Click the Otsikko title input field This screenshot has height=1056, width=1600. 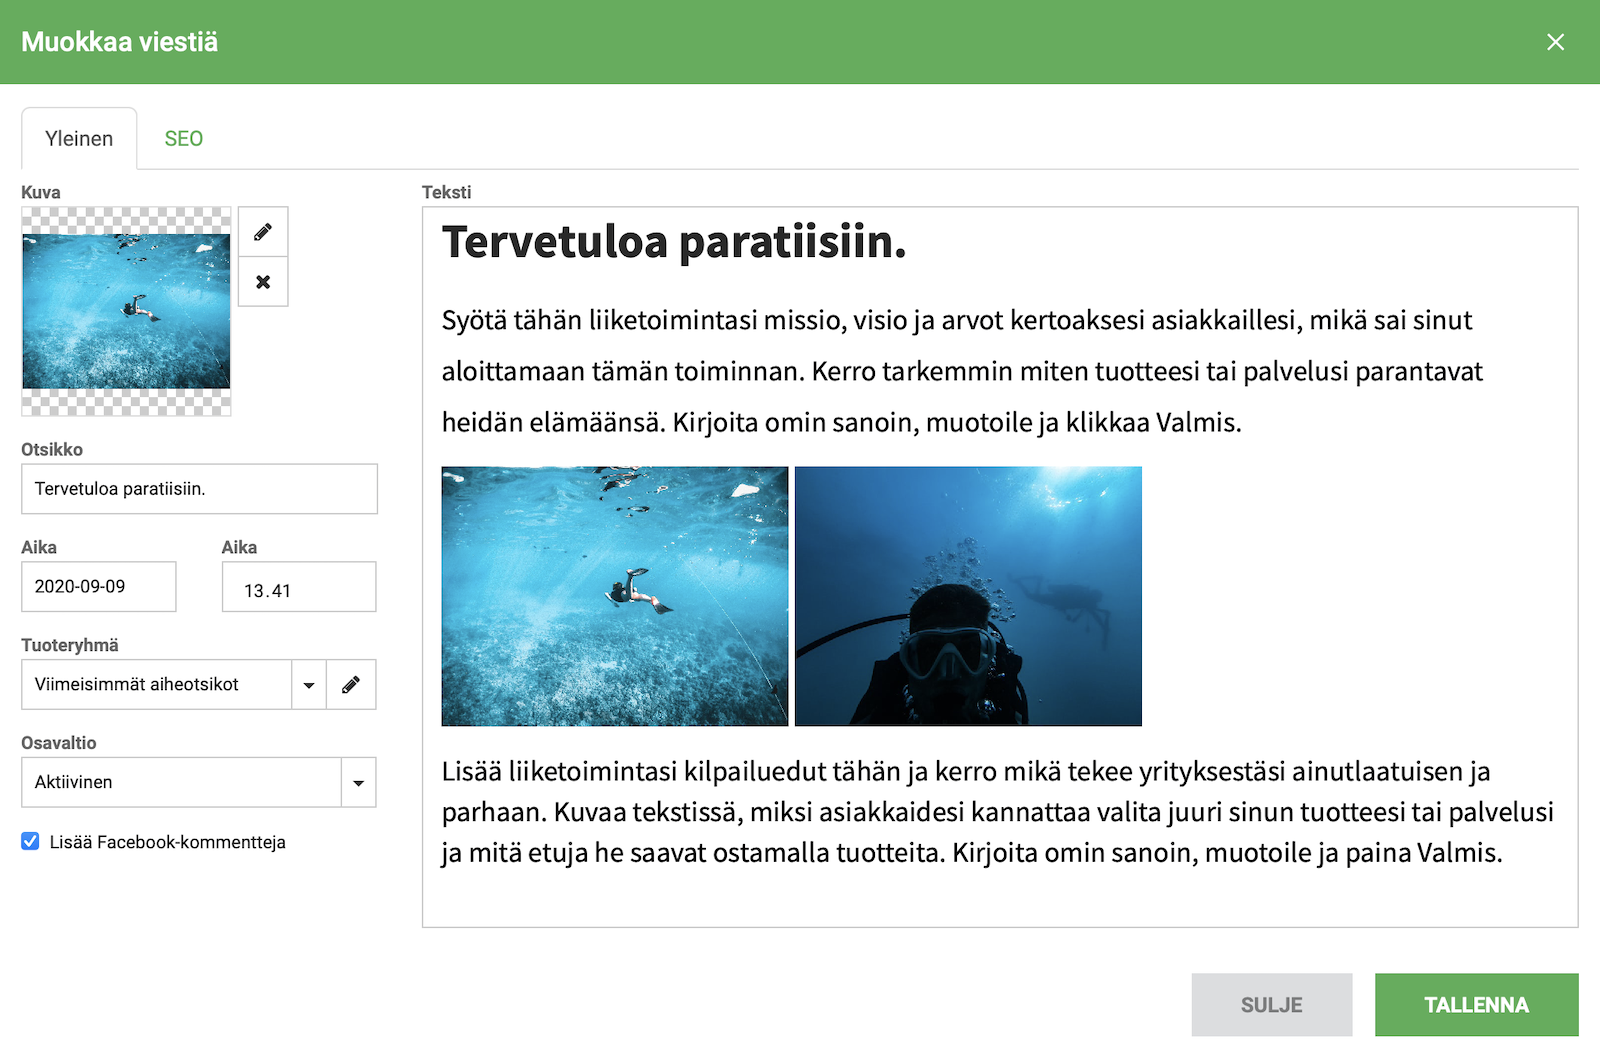(x=199, y=489)
